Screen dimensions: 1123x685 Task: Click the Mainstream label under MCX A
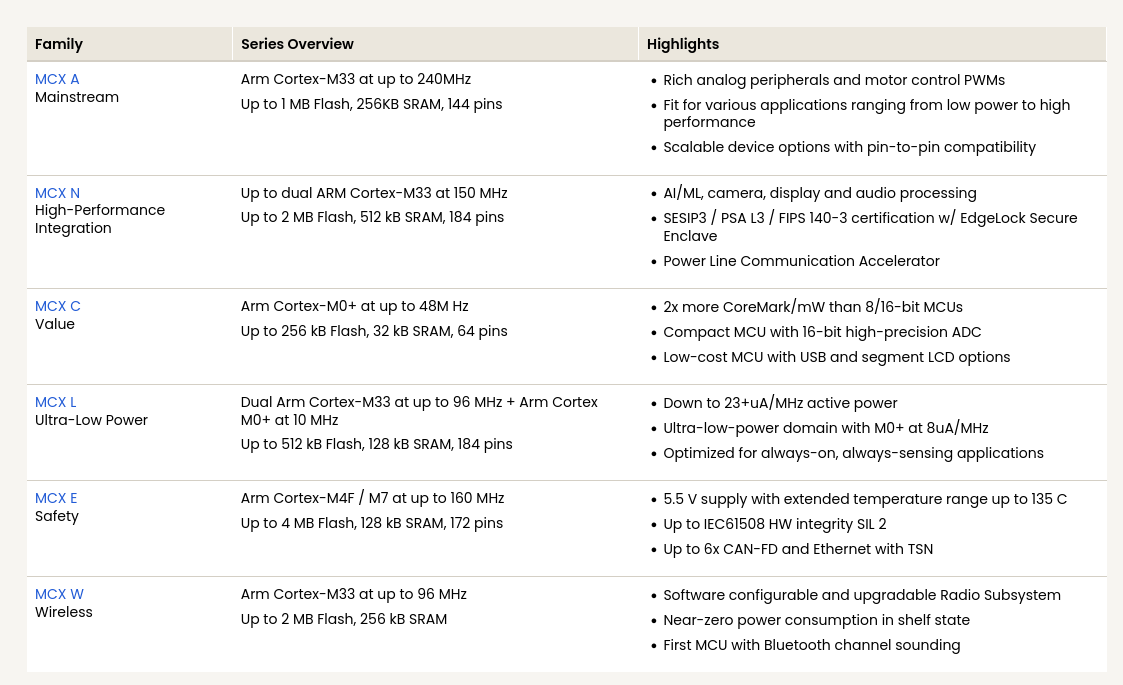pyautogui.click(x=77, y=98)
